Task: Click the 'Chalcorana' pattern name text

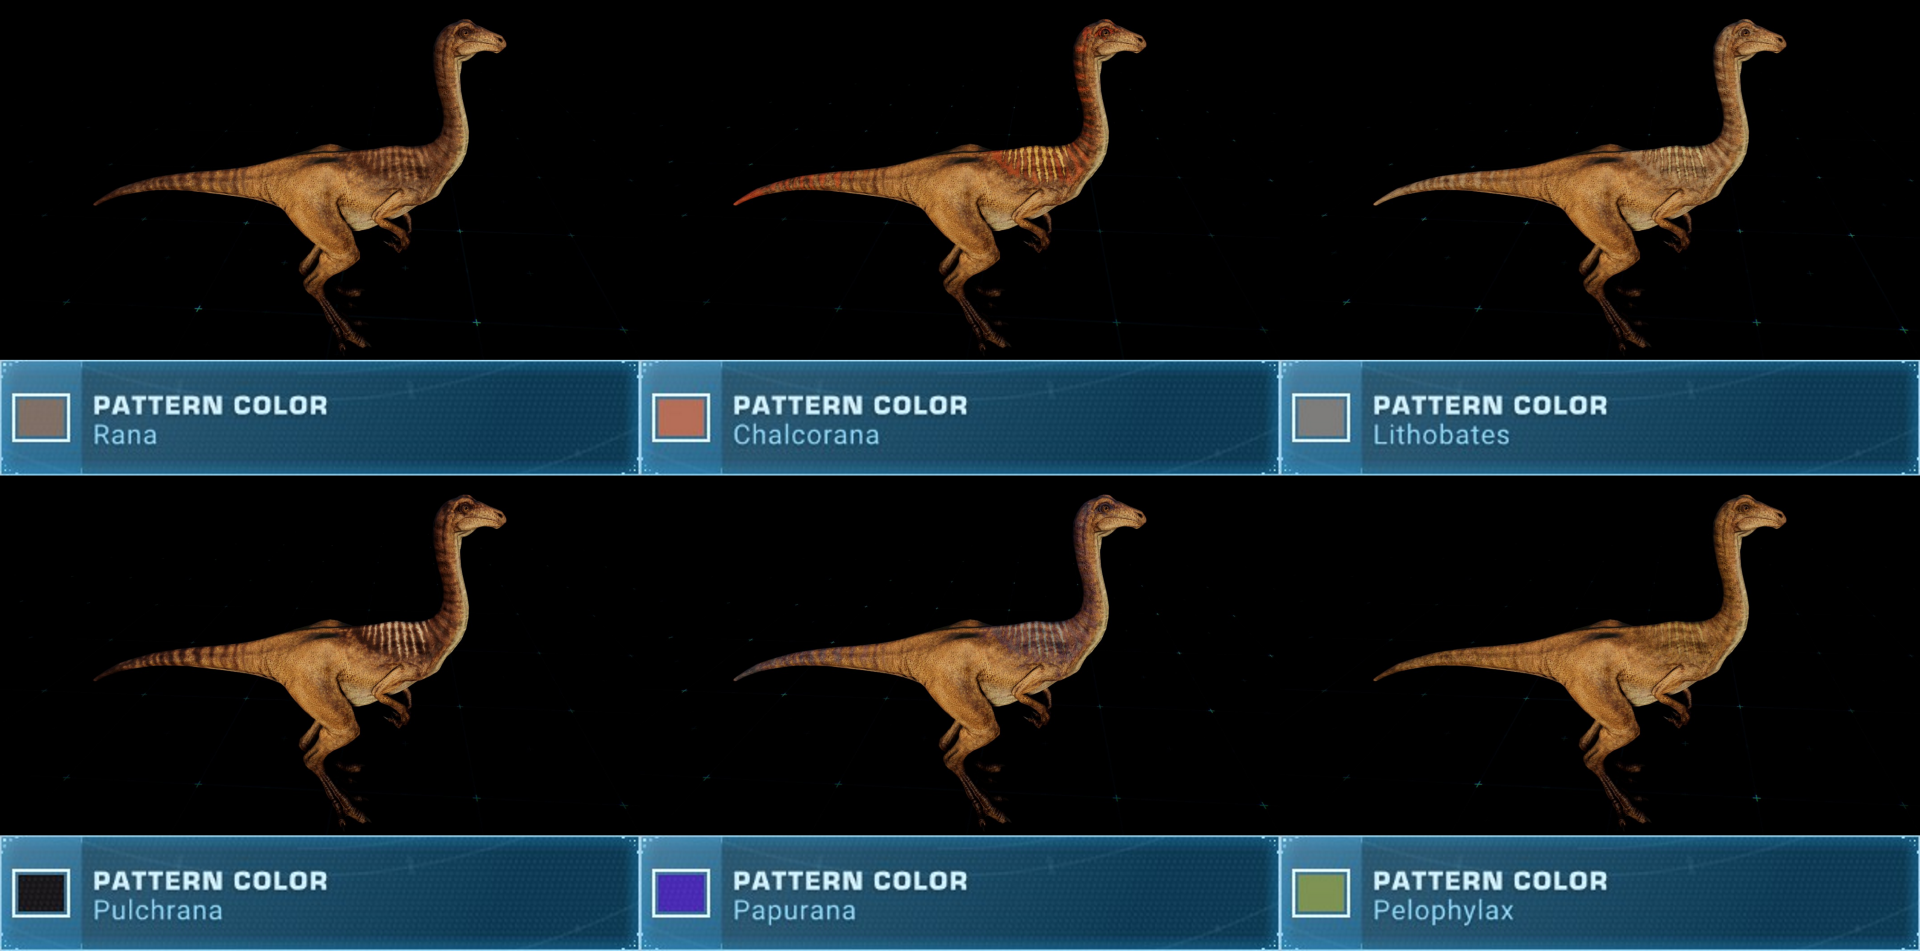Action: pos(806,435)
